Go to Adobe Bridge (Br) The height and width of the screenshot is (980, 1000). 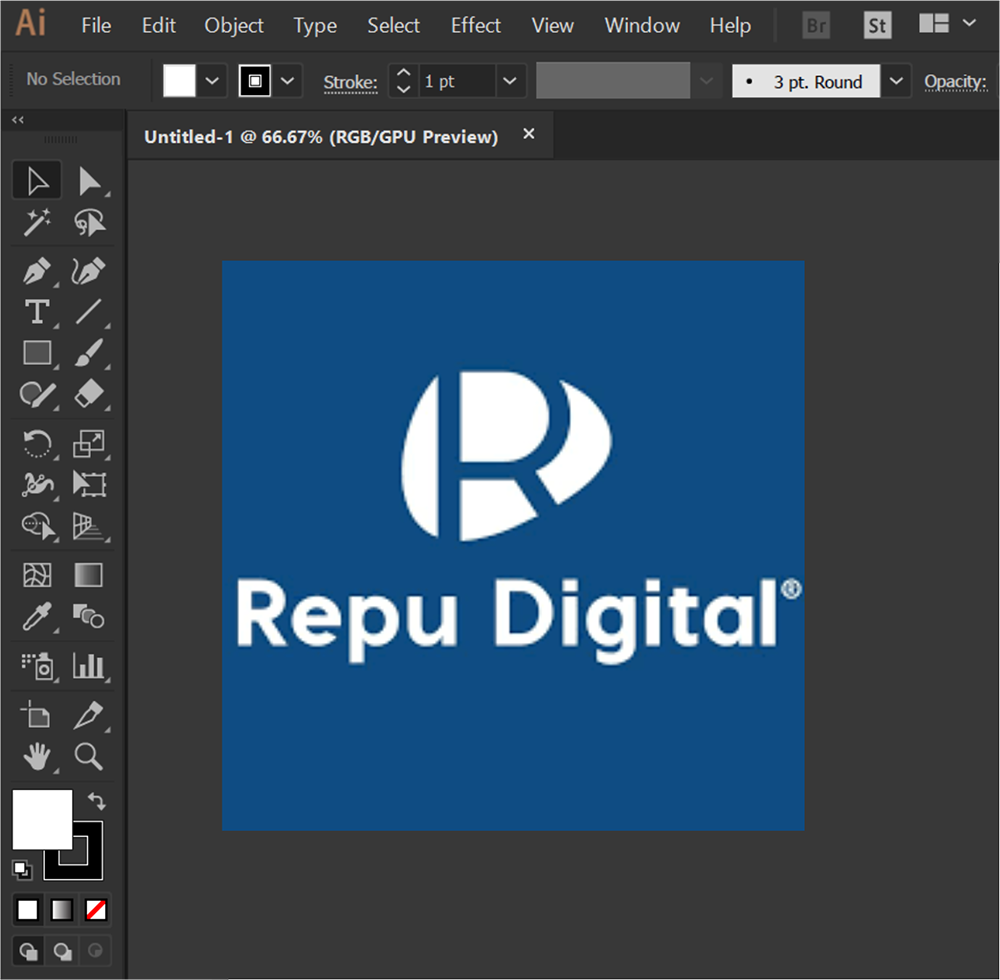click(816, 26)
